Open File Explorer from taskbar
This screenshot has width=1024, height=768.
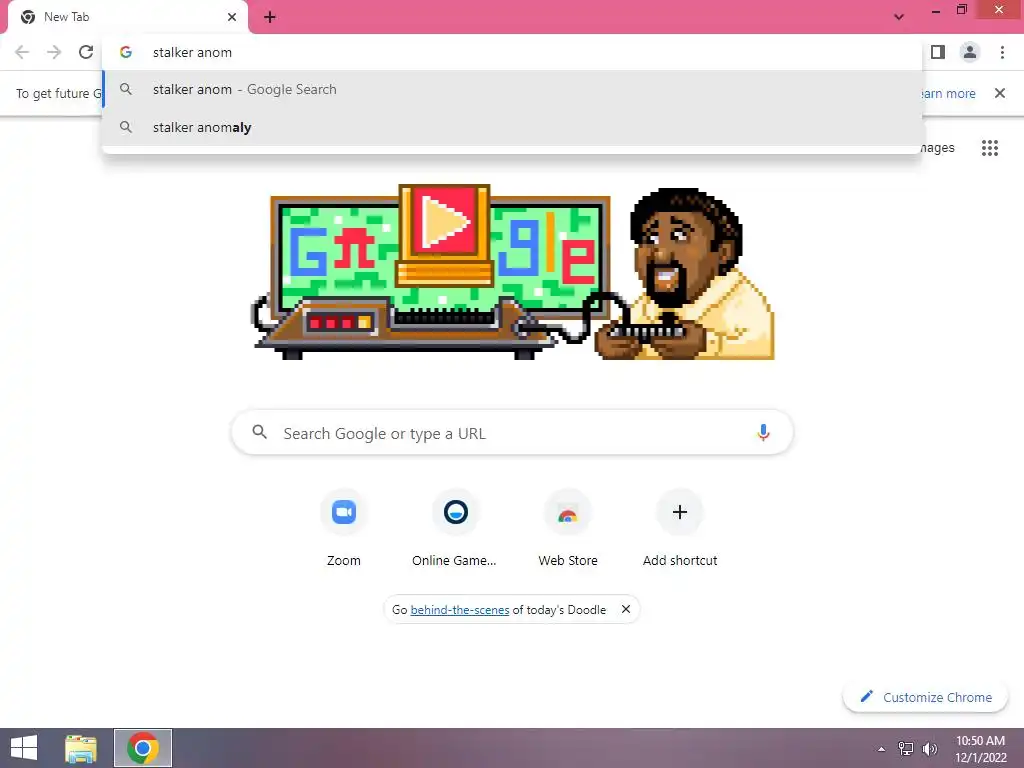click(81, 748)
